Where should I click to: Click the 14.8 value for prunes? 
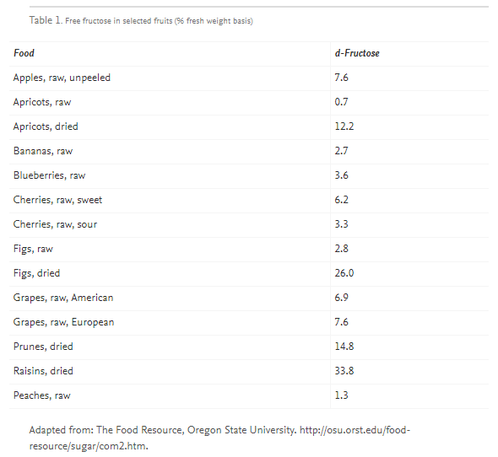point(344,346)
